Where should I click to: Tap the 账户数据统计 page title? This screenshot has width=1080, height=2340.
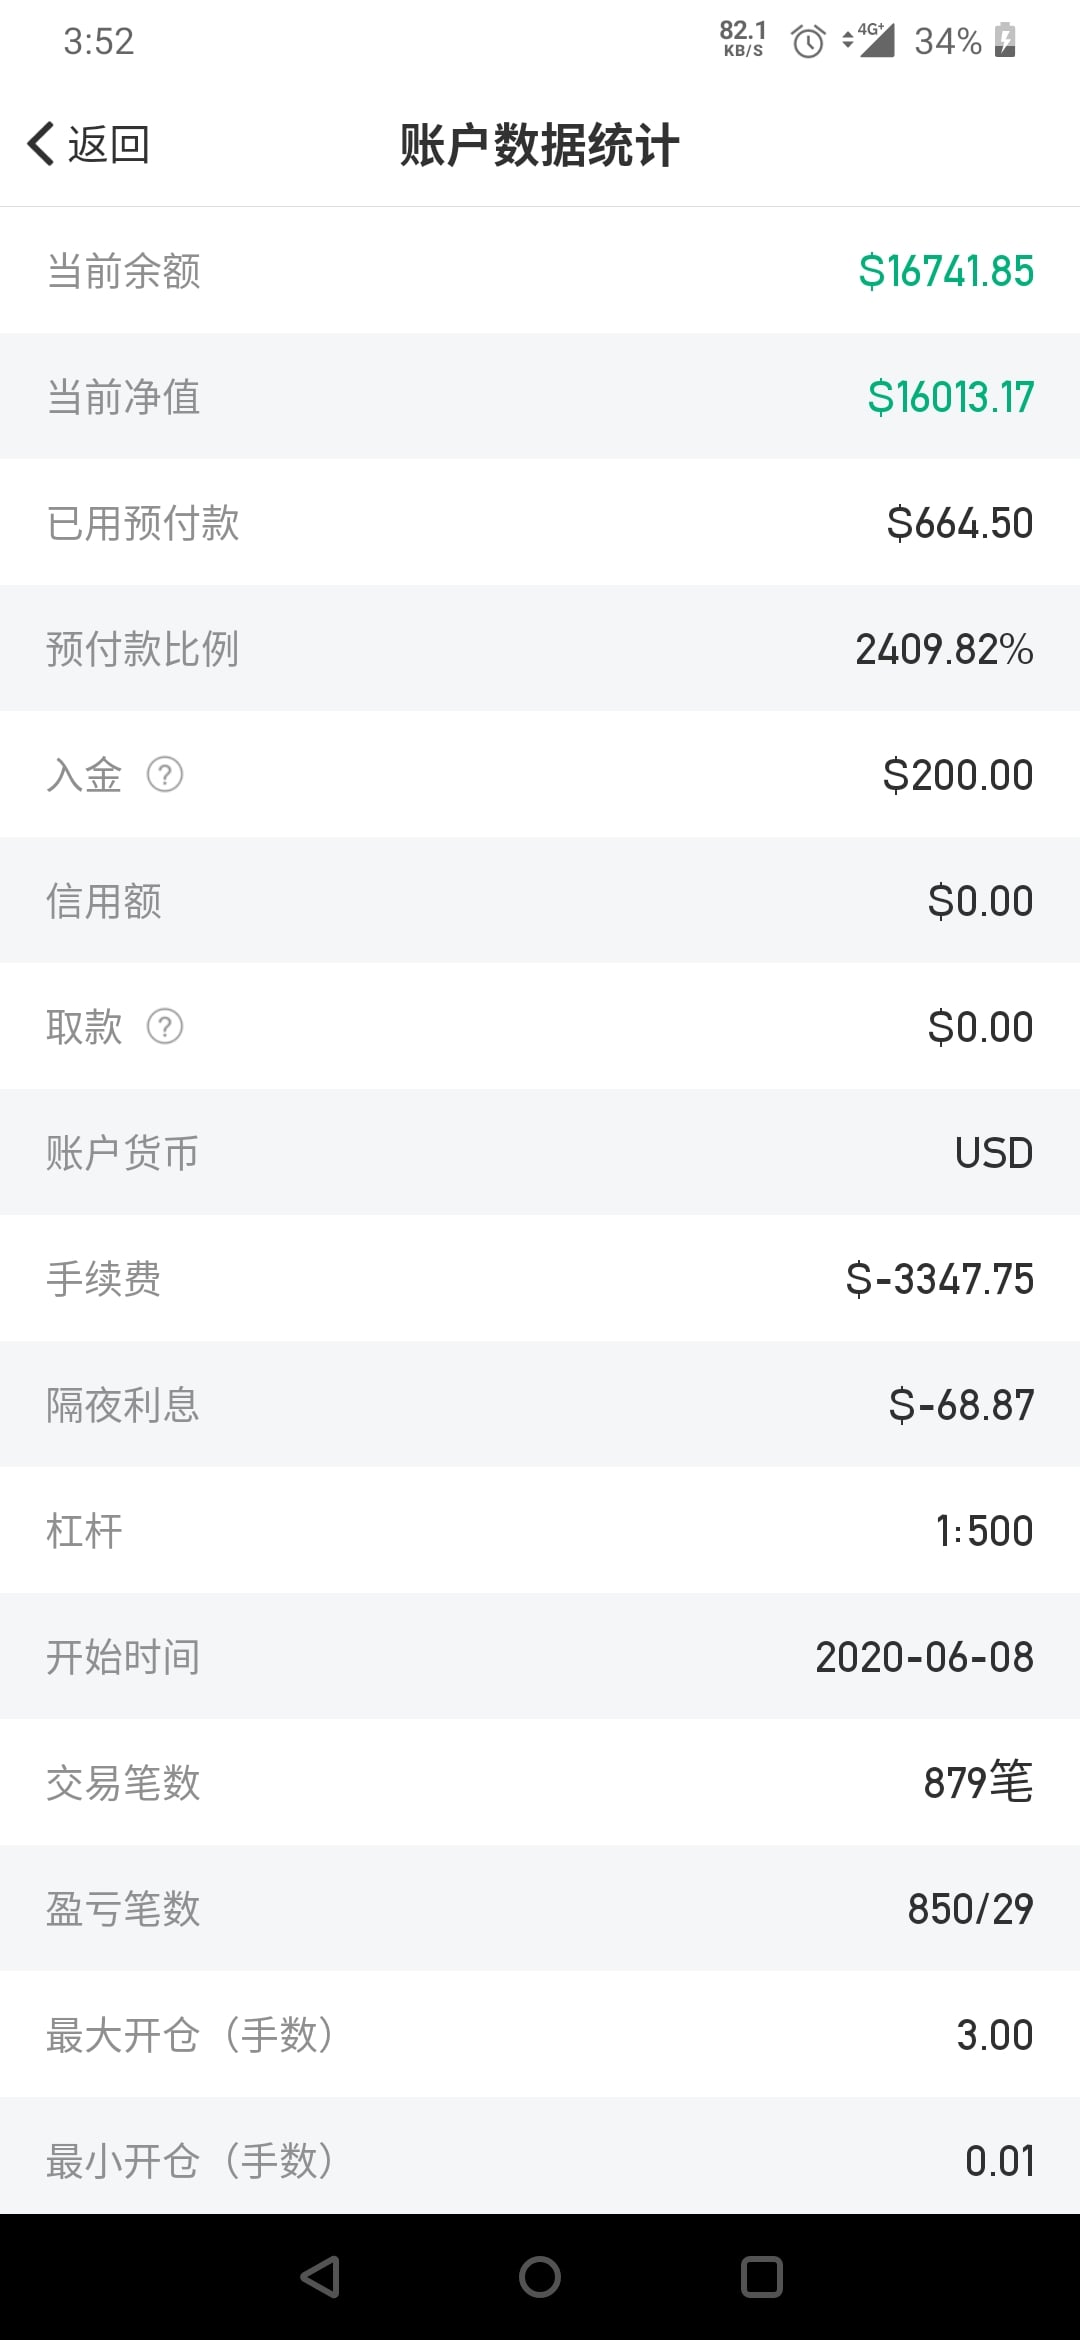pyautogui.click(x=540, y=146)
